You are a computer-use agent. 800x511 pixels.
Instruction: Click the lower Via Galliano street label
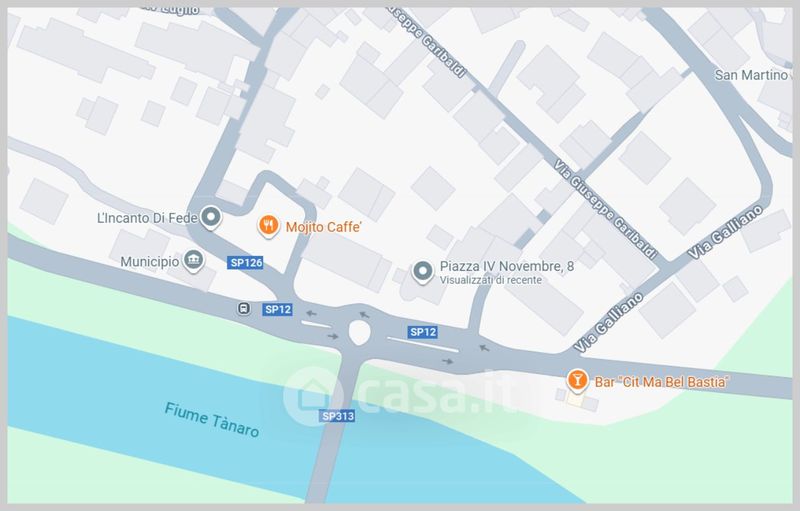[609, 322]
